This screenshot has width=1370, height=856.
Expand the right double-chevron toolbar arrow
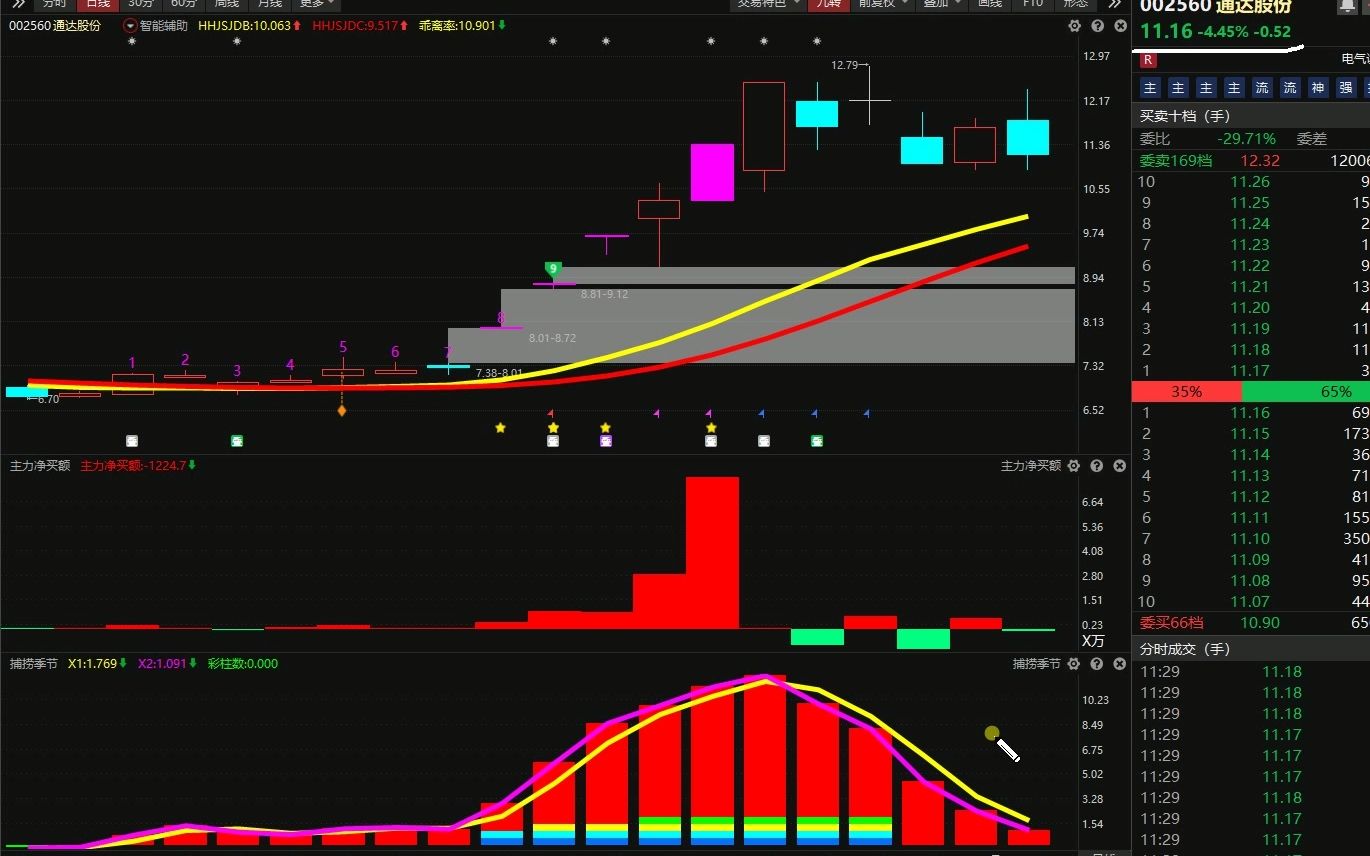coord(1115,4)
